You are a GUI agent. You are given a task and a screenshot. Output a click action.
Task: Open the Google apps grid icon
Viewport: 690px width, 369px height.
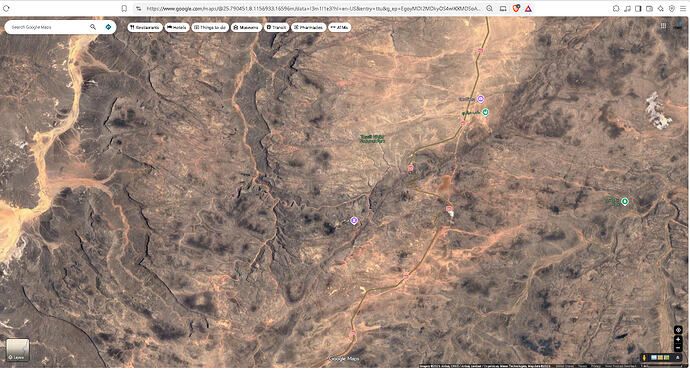pos(663,26)
